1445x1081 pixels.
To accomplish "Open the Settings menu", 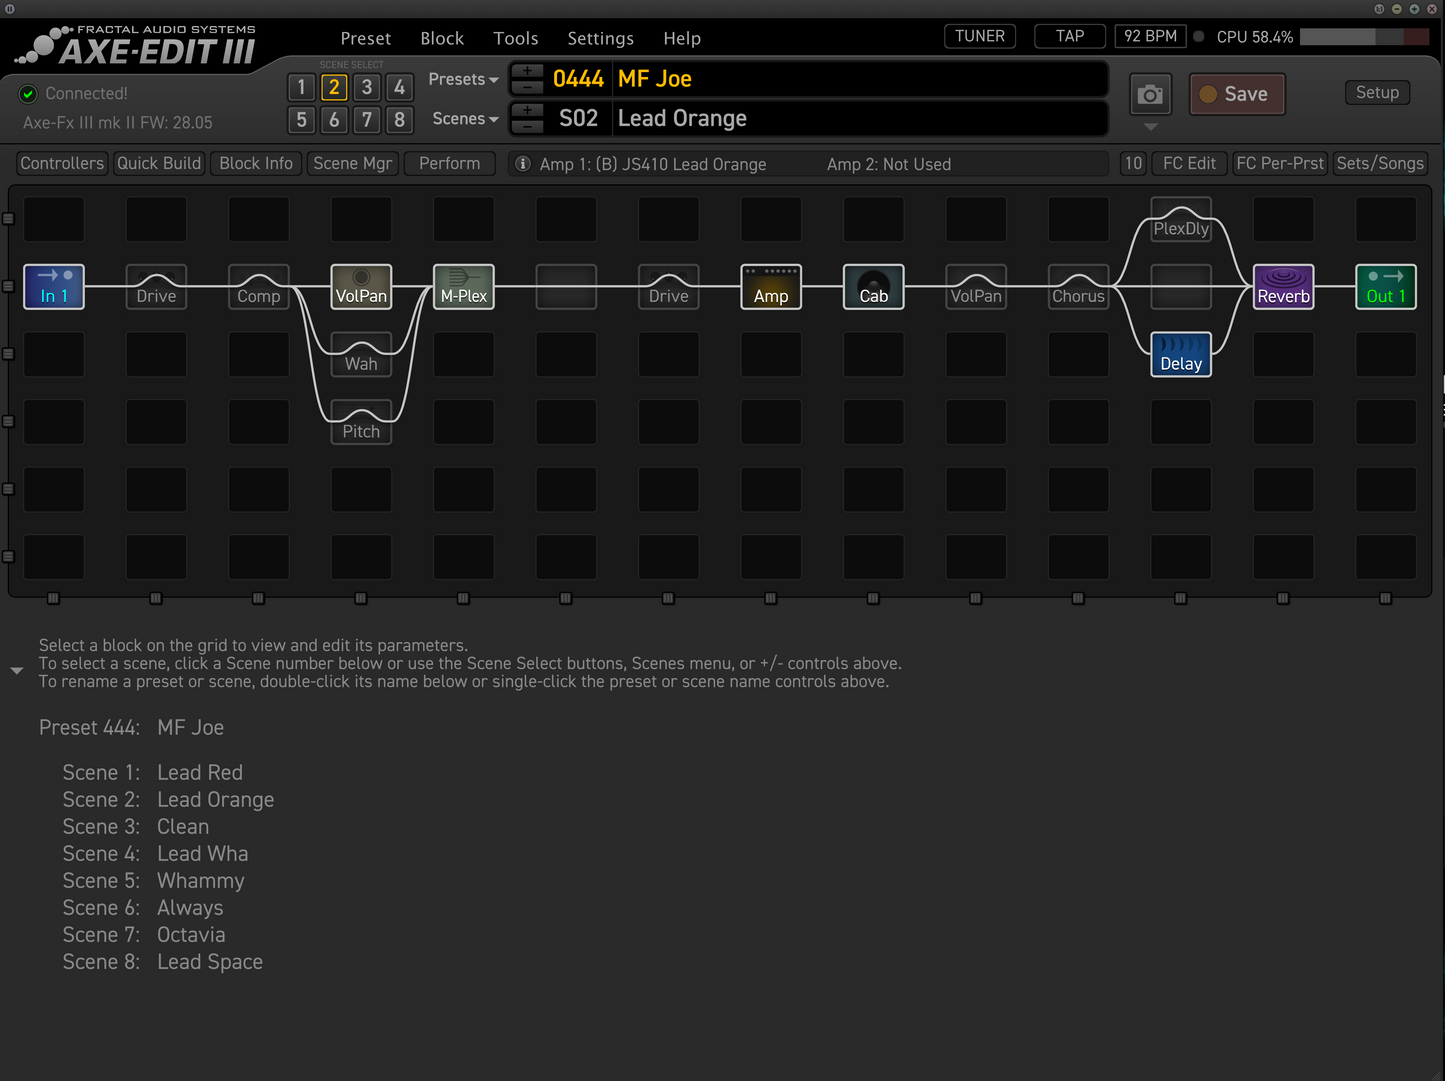I will (600, 38).
